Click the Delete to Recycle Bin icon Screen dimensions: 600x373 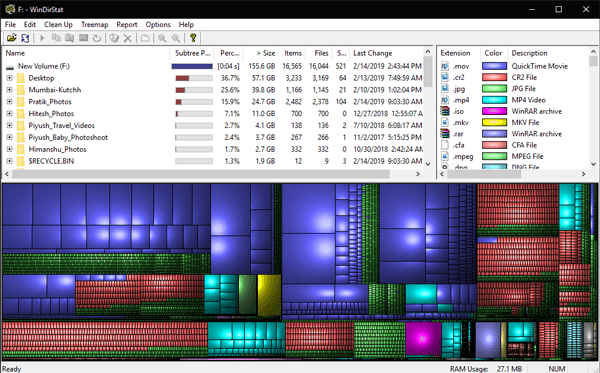(x=114, y=38)
